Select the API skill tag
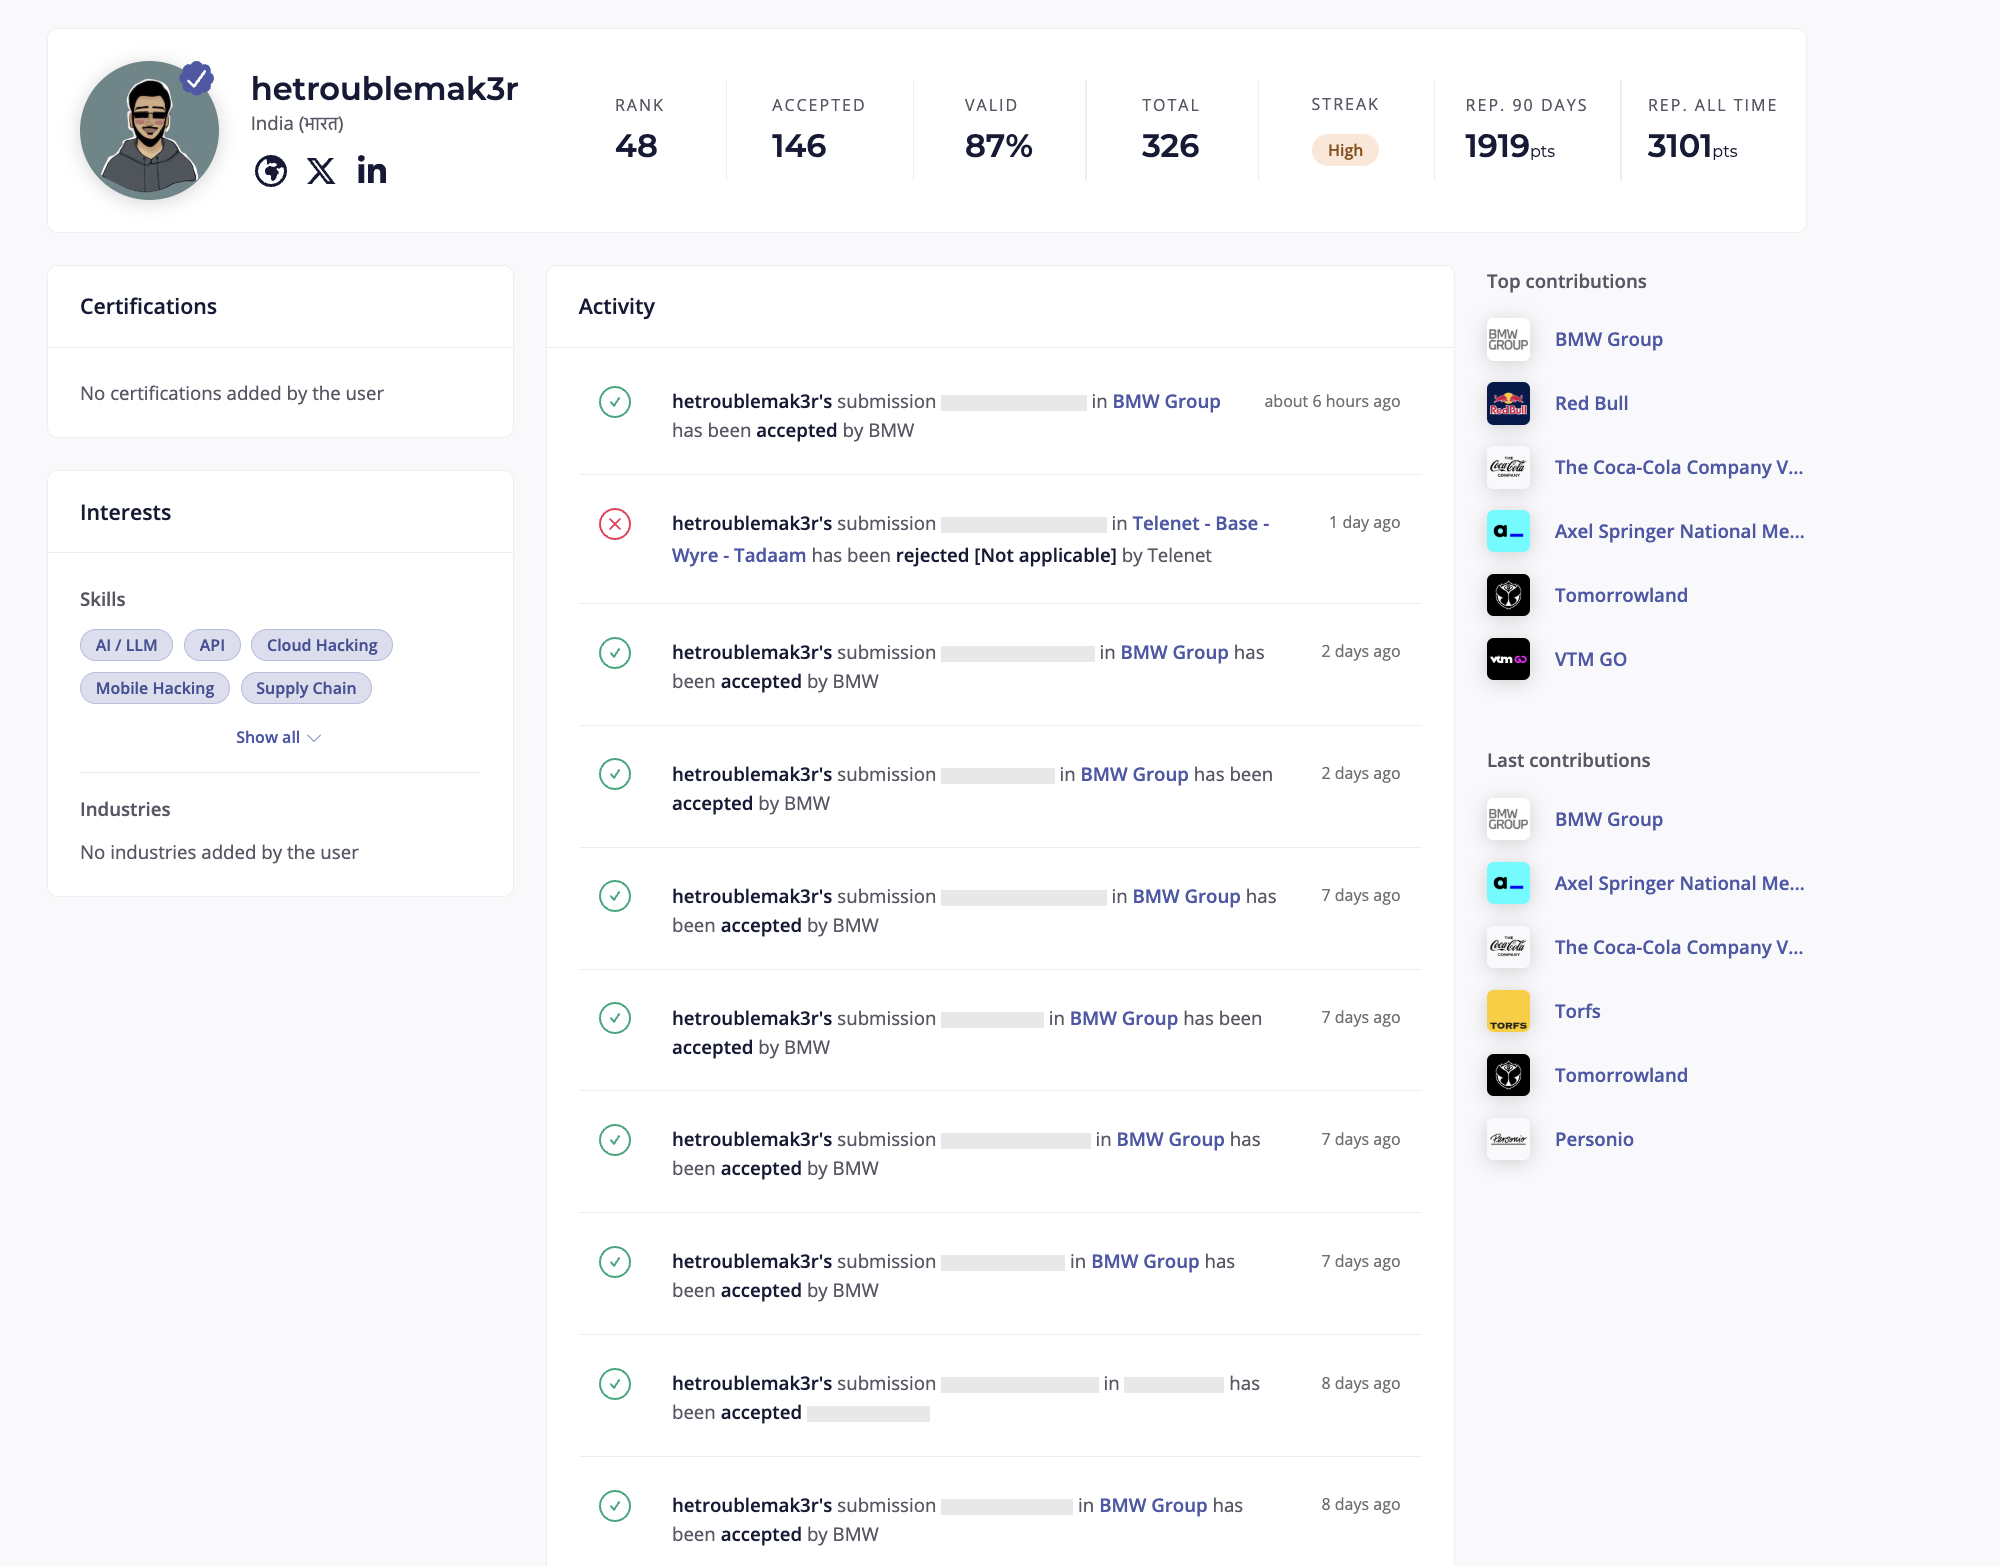The height and width of the screenshot is (1566, 2000). click(212, 645)
